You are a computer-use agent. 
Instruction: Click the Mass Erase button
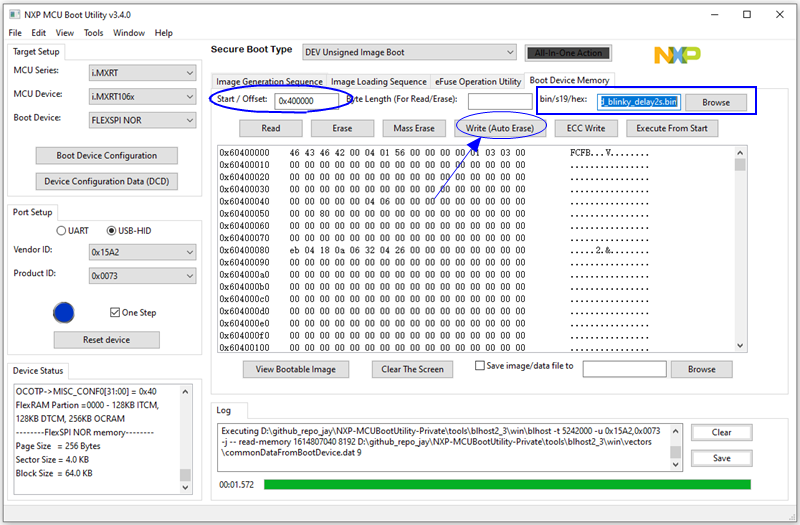[414, 129]
